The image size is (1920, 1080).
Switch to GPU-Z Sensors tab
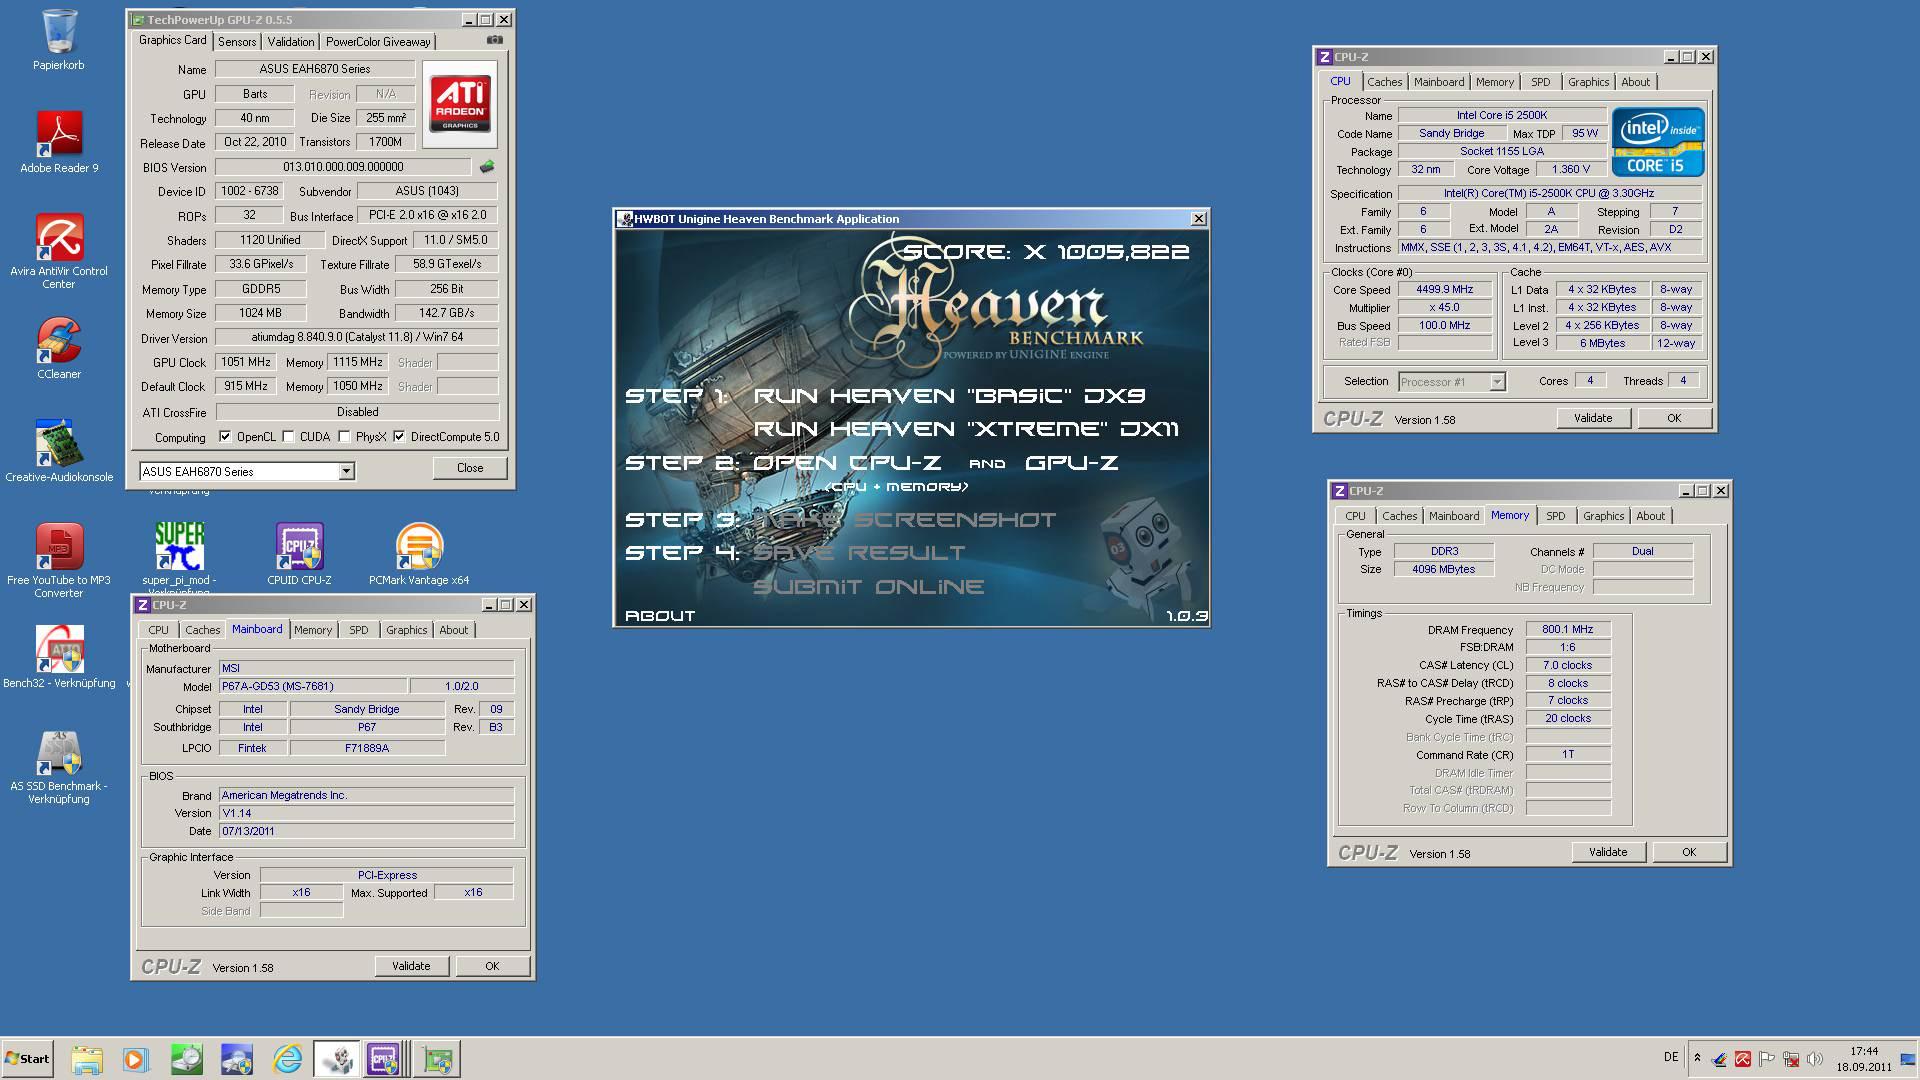237,41
